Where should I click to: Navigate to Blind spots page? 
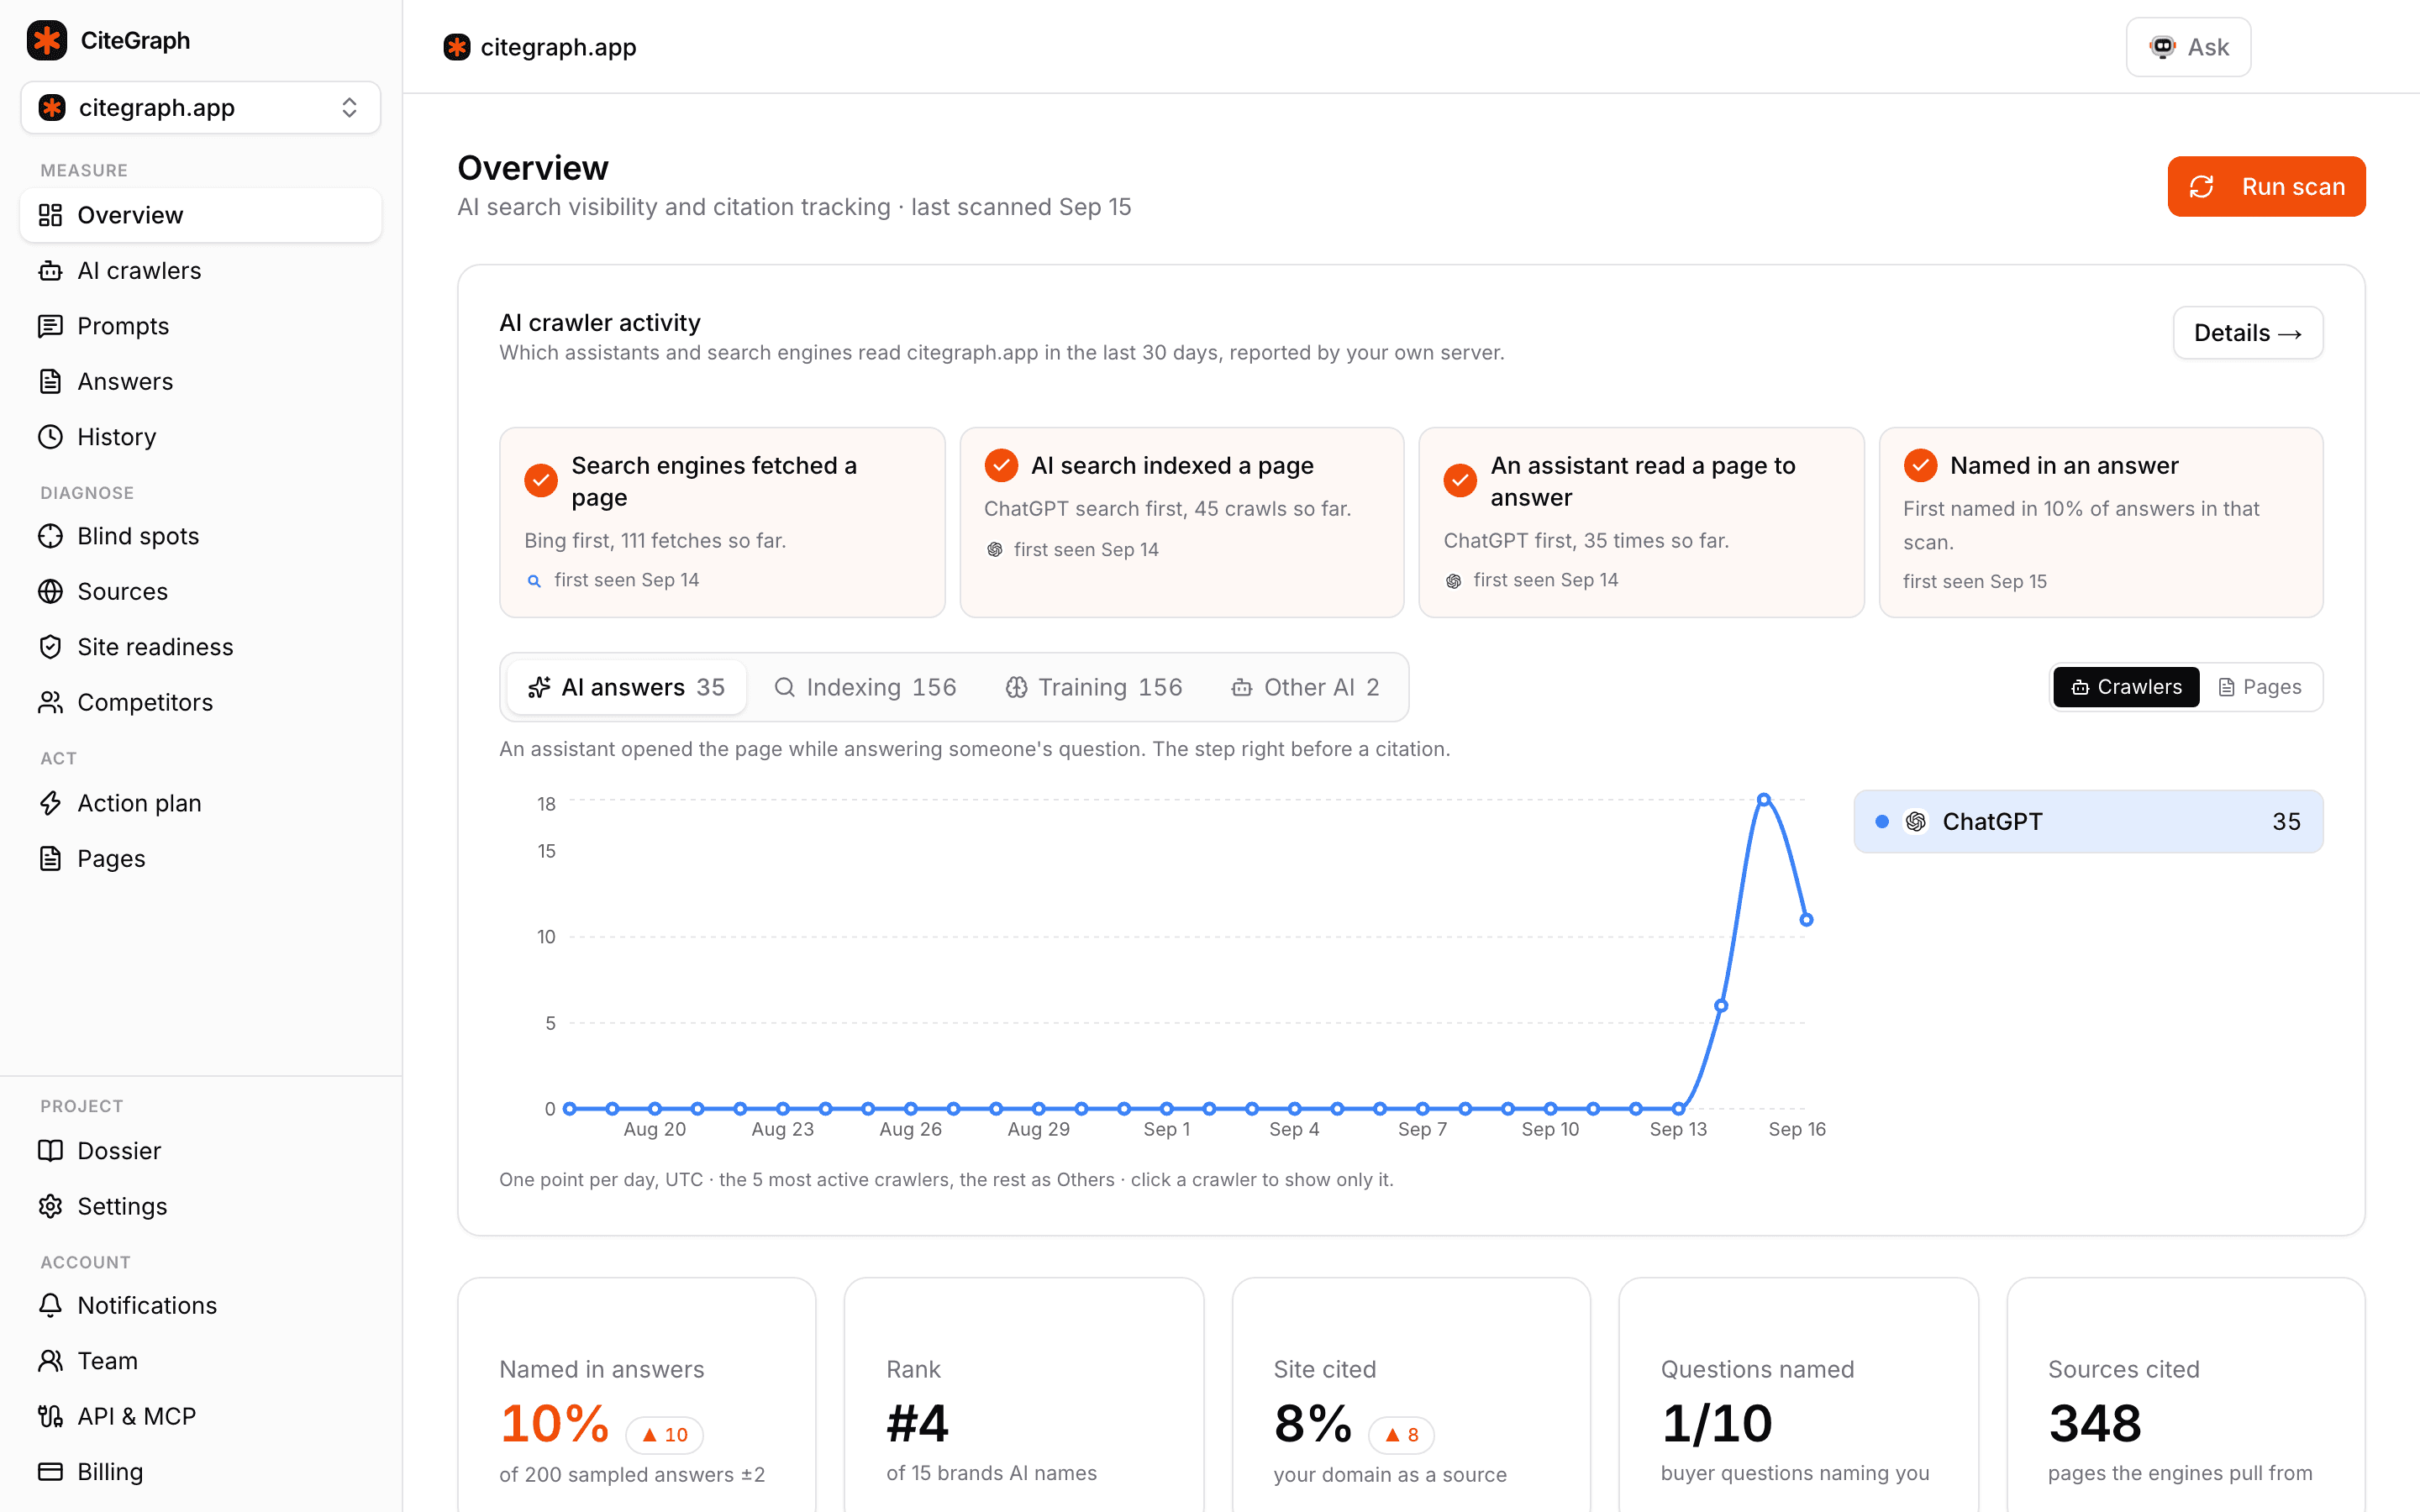200,536
